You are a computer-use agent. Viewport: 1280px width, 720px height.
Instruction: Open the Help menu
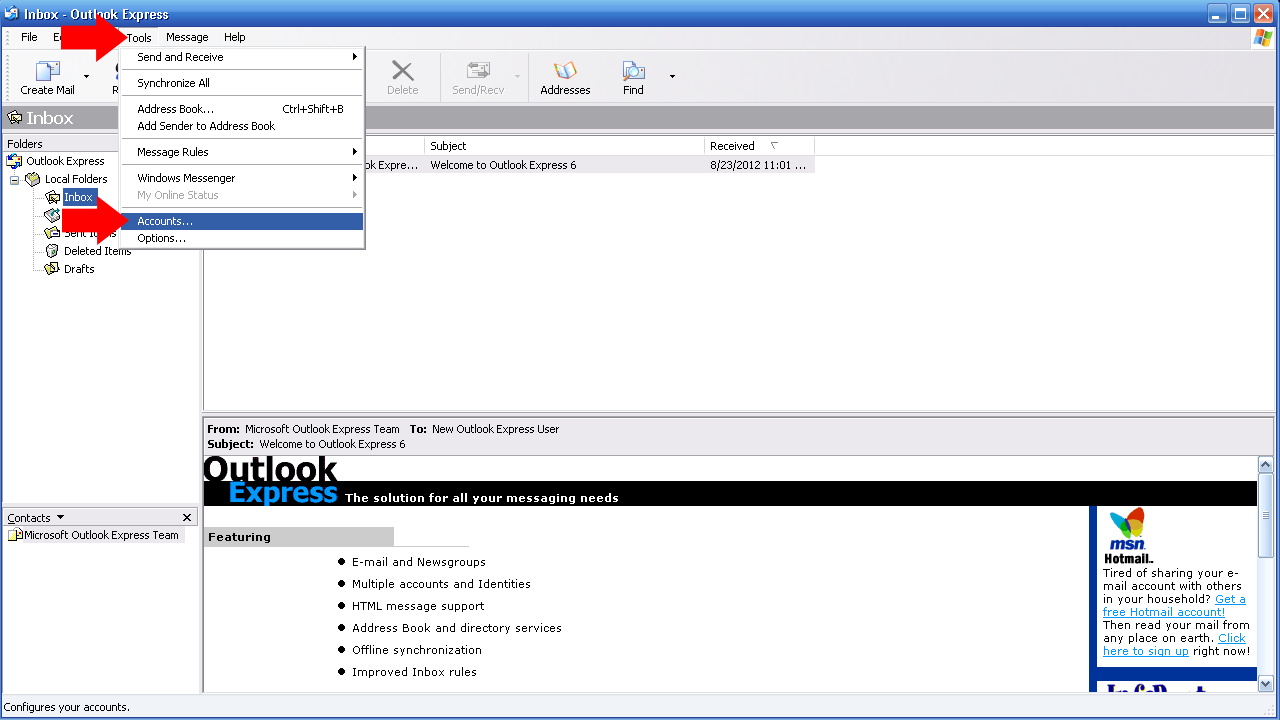235,37
